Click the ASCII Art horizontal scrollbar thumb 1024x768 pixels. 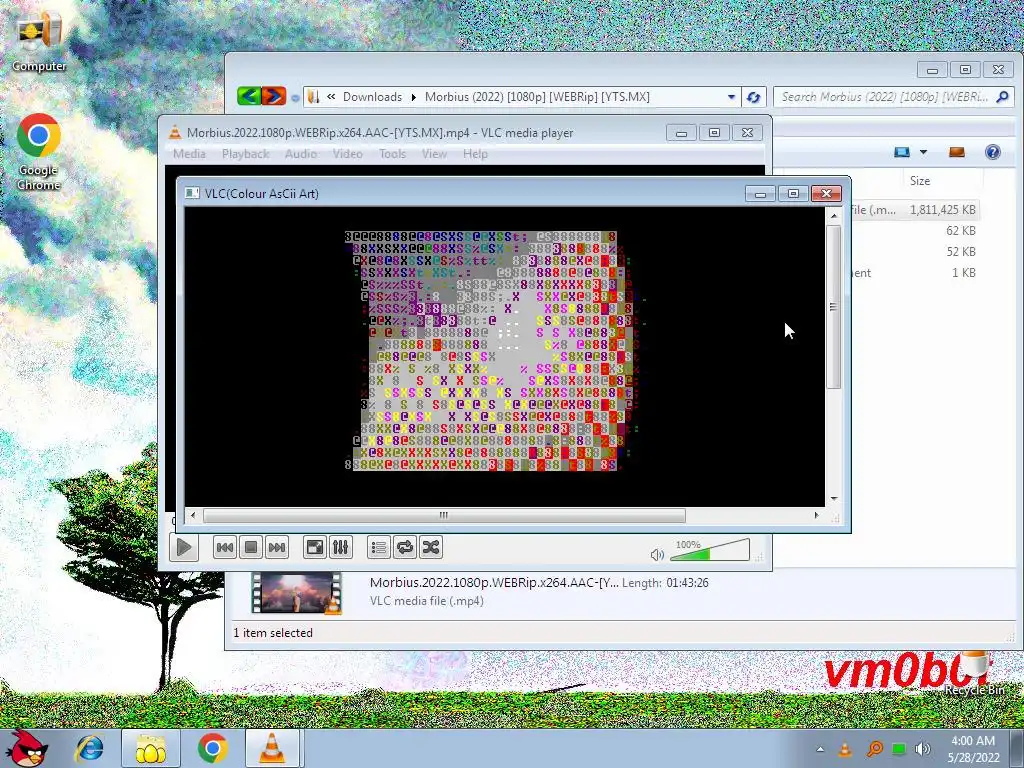tap(444, 515)
